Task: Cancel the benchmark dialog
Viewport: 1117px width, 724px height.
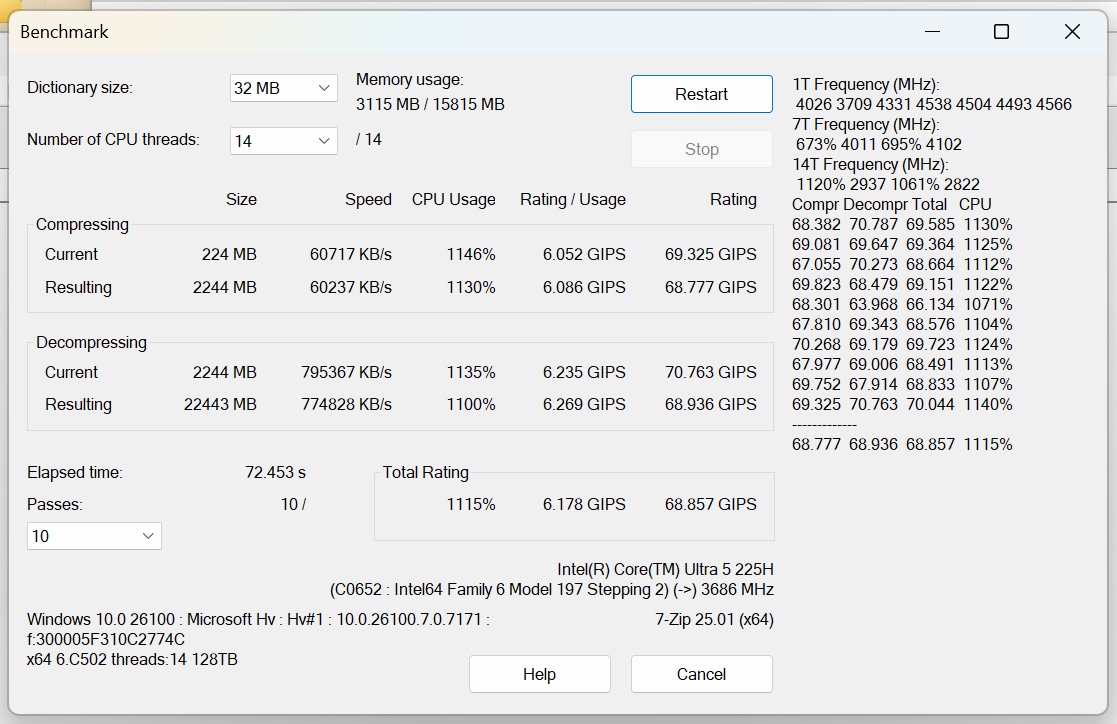Action: pos(701,674)
